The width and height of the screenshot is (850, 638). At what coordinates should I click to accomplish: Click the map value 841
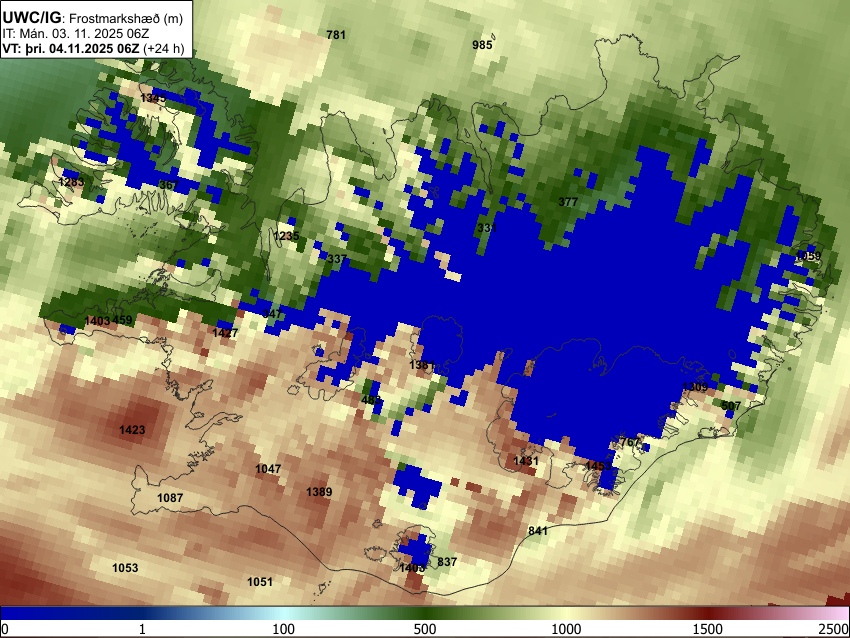pos(538,531)
